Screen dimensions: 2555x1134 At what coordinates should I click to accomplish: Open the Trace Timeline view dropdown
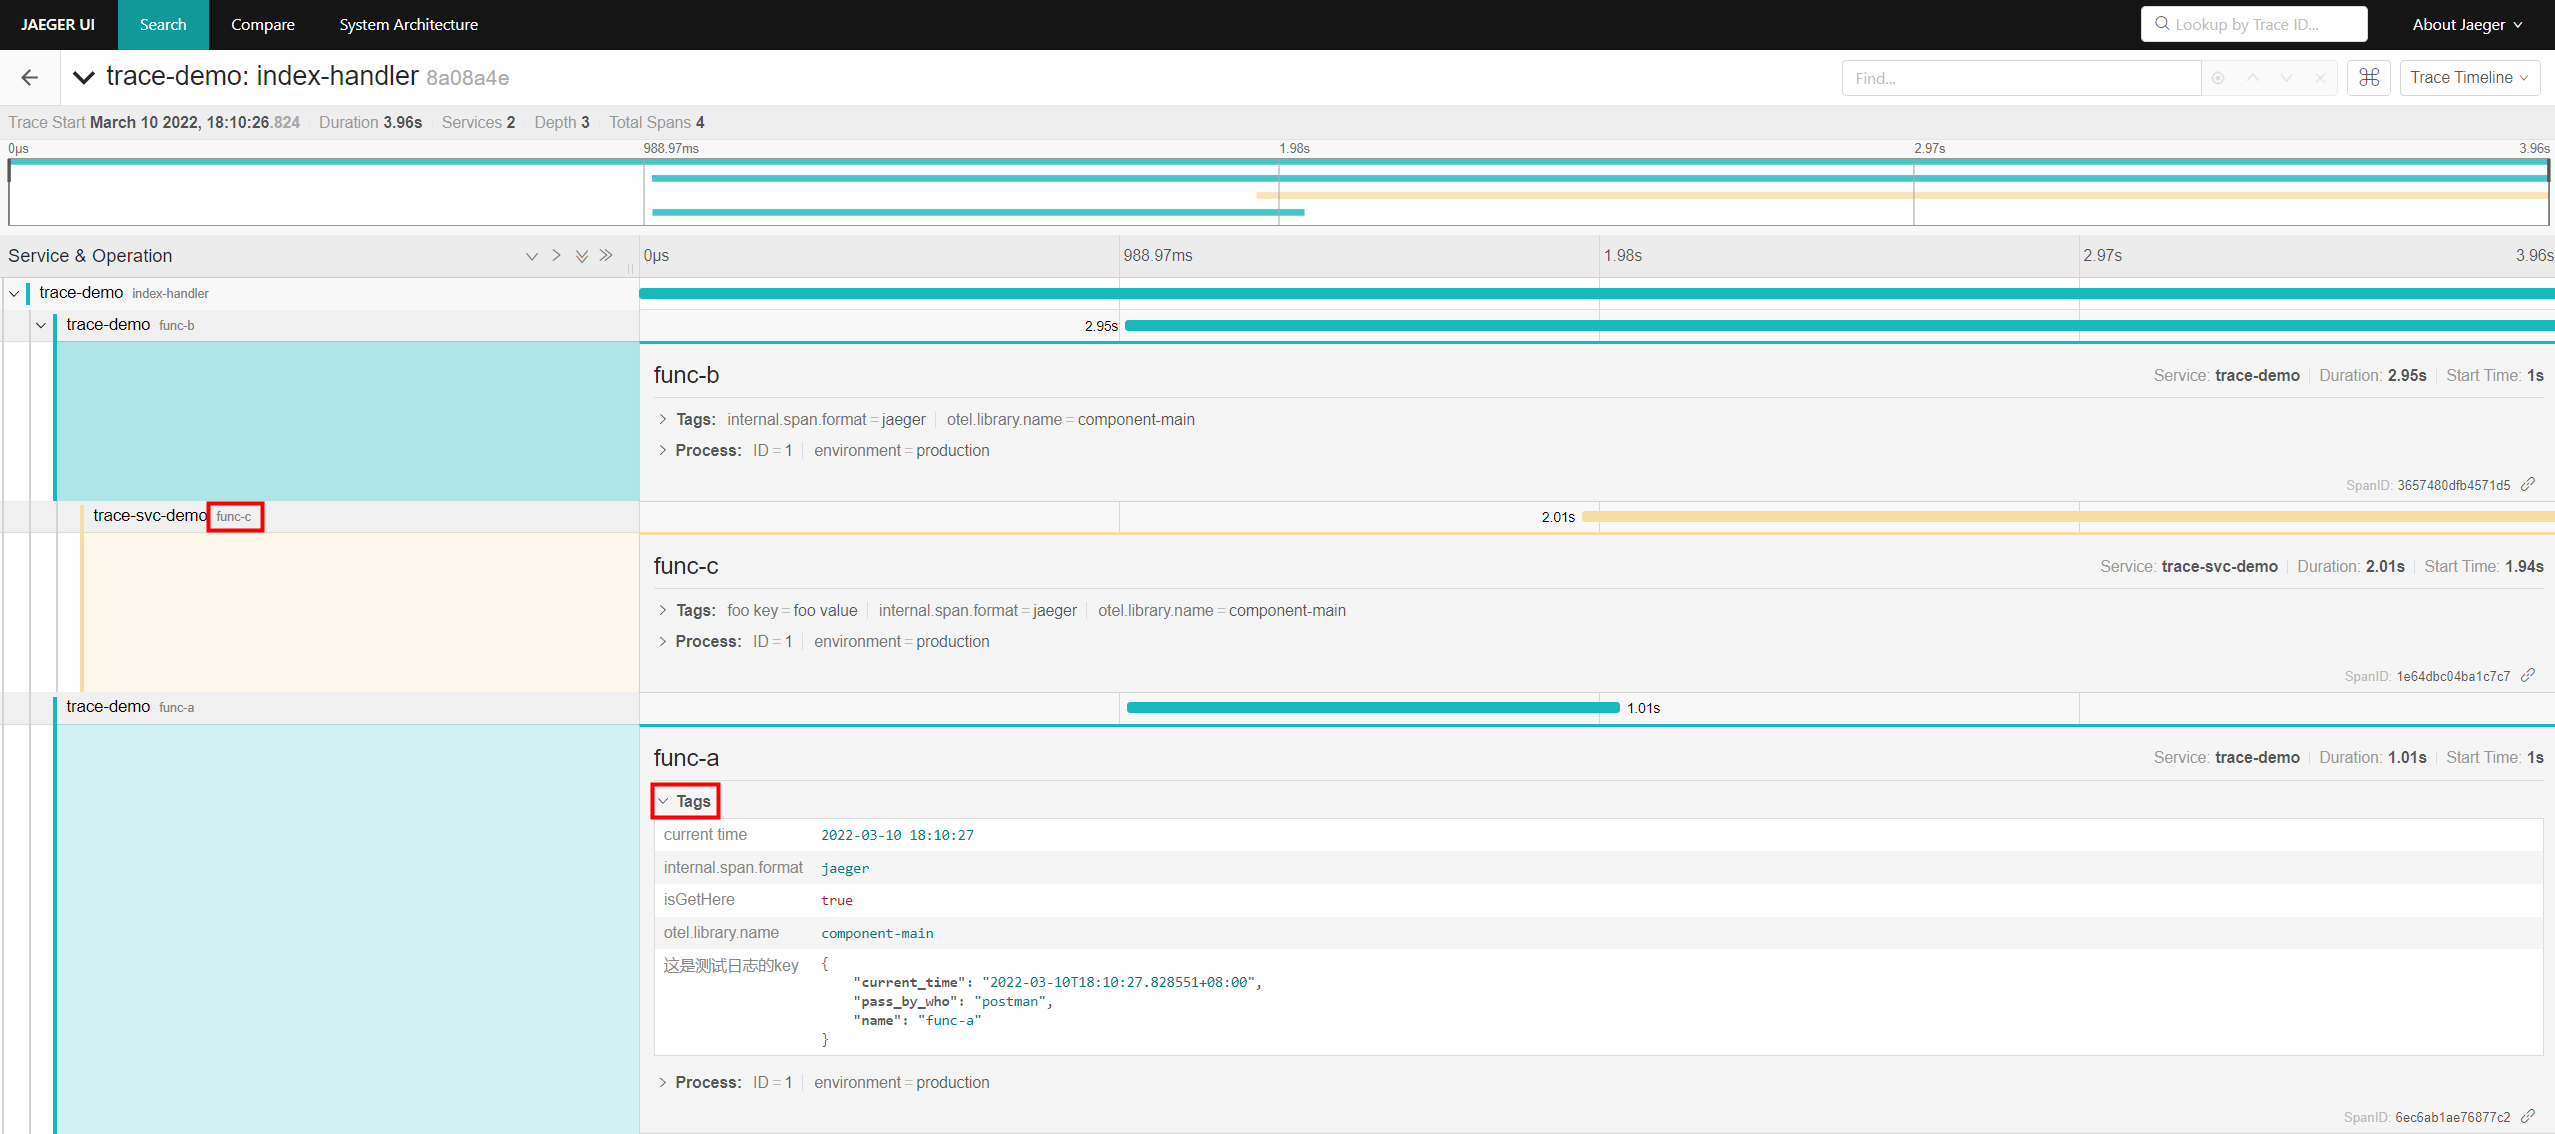[x=2470, y=77]
